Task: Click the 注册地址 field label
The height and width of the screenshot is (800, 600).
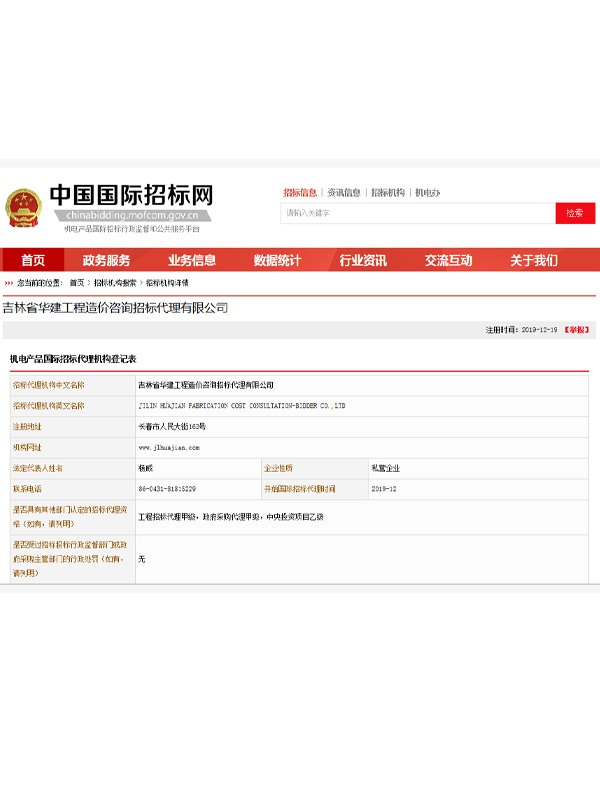Action: tap(27, 427)
